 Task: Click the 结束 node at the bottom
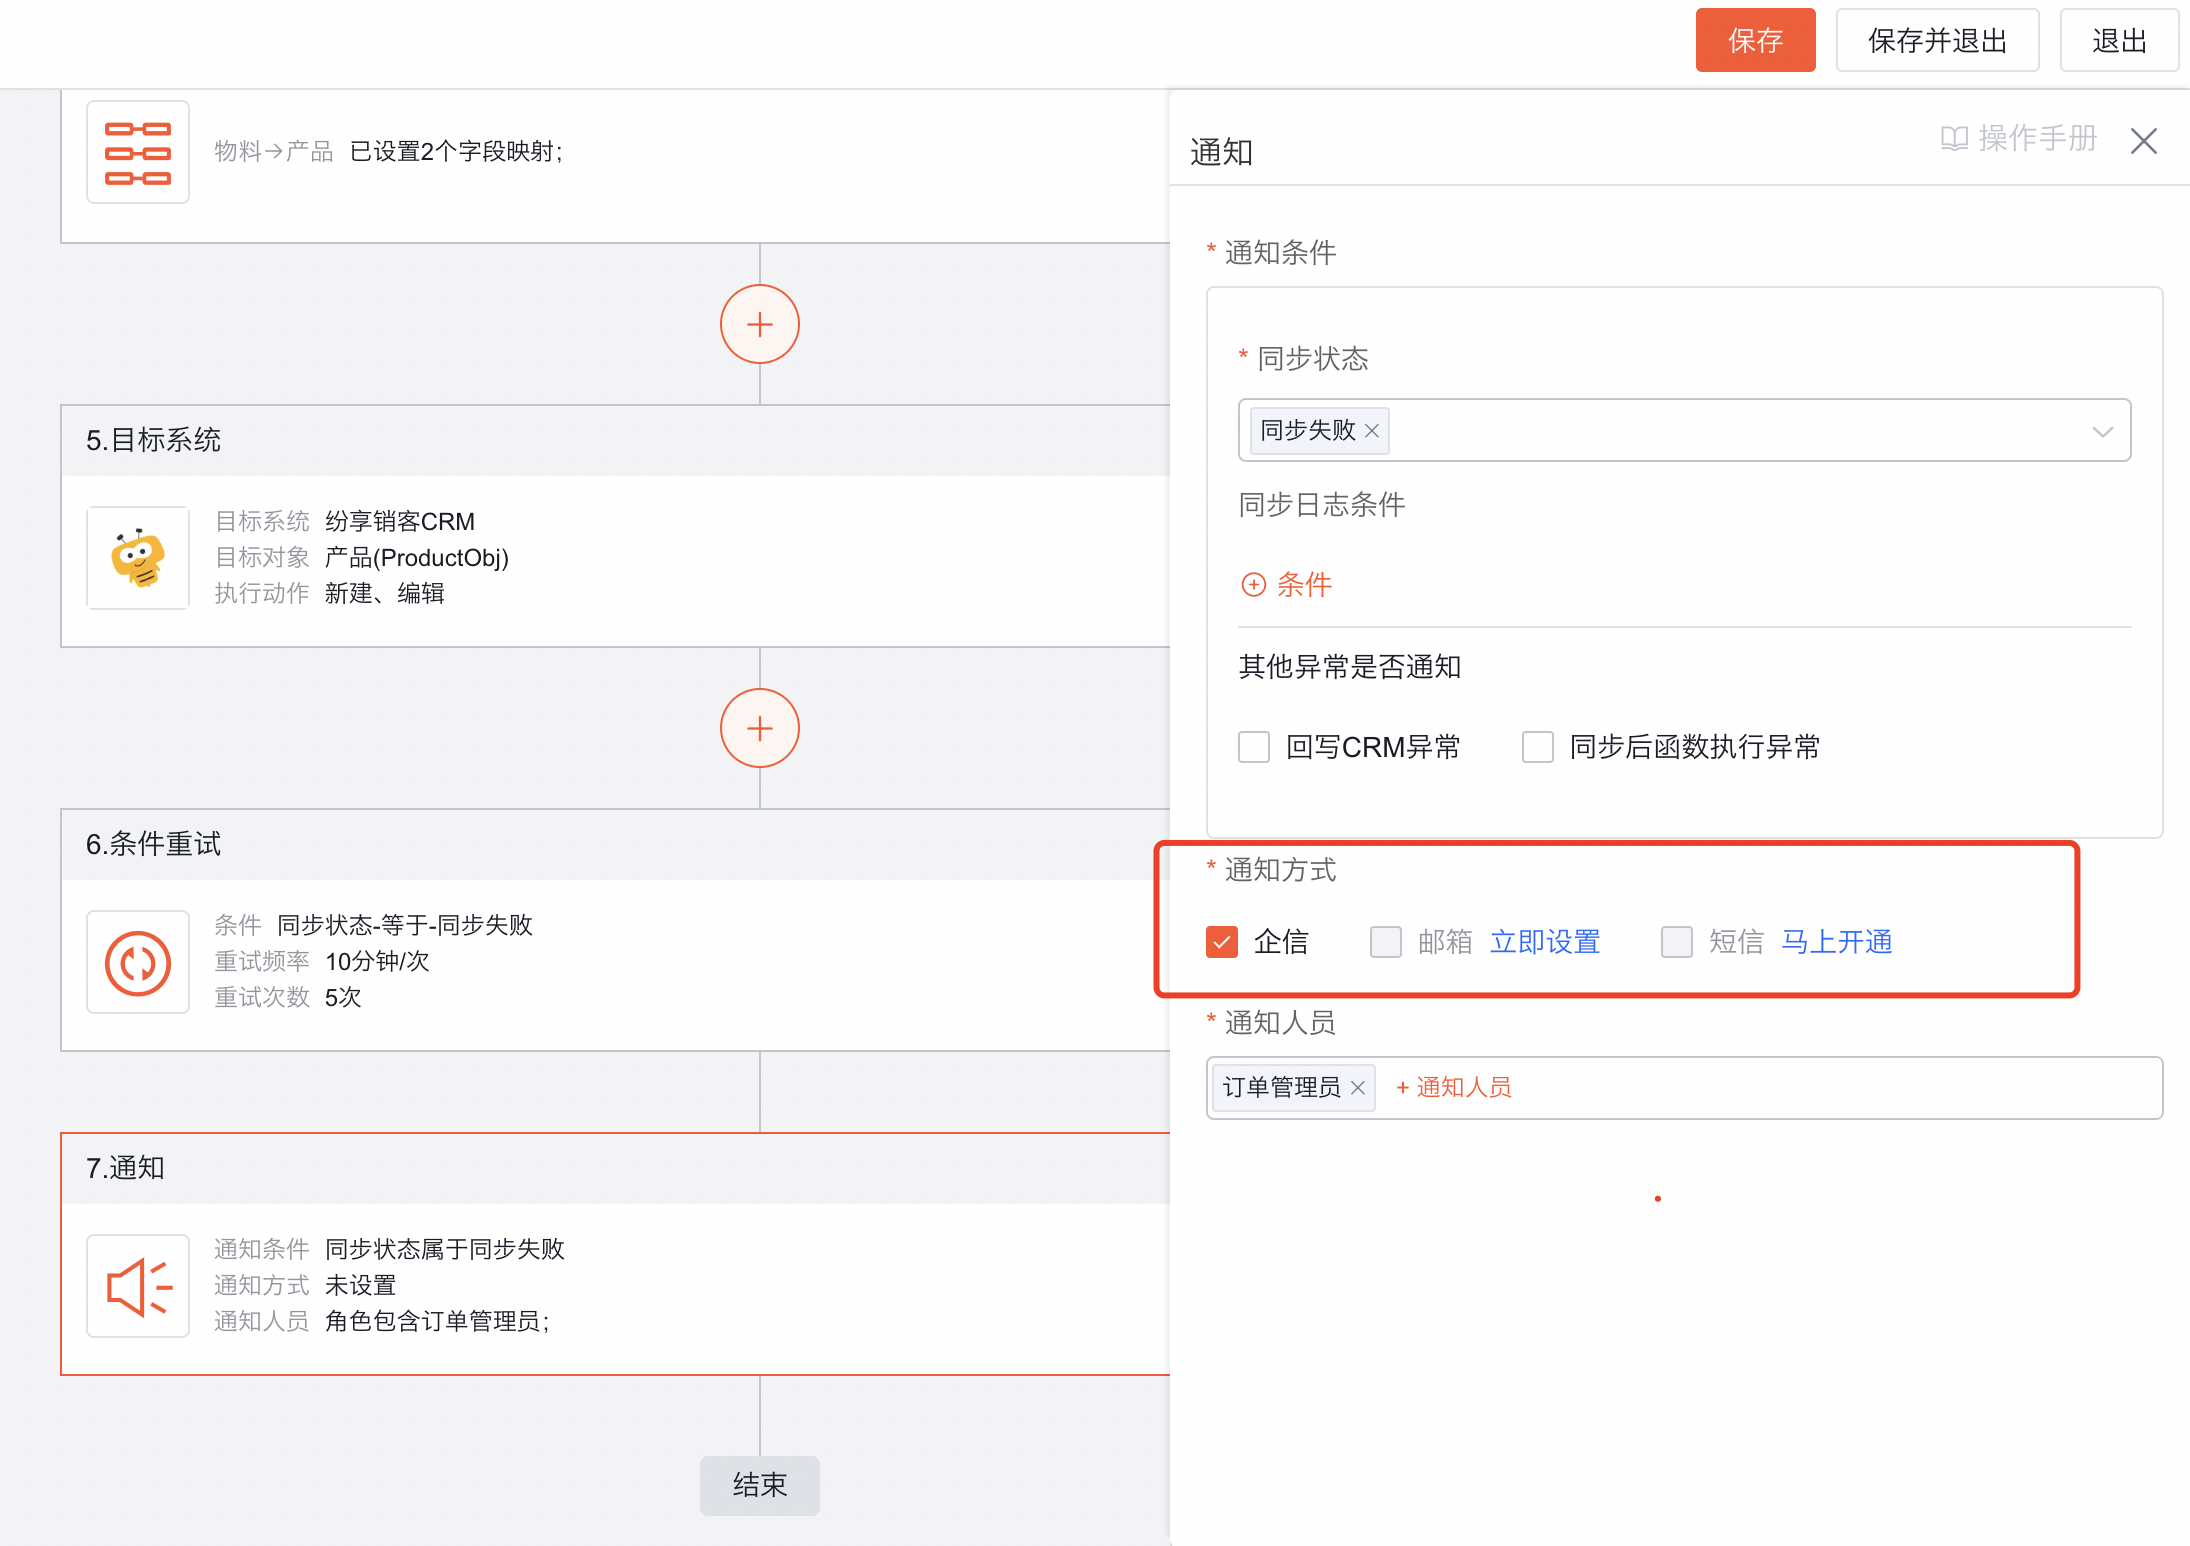tap(759, 1486)
